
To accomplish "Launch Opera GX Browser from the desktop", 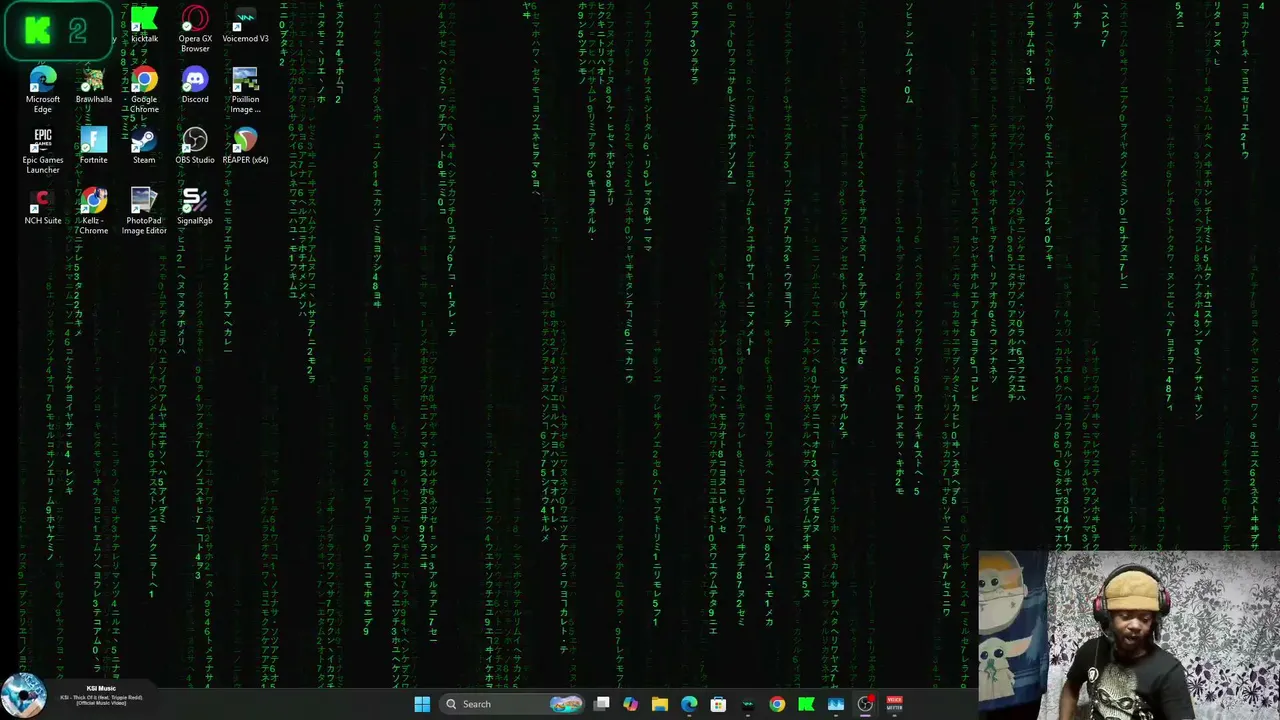I will 195,30.
